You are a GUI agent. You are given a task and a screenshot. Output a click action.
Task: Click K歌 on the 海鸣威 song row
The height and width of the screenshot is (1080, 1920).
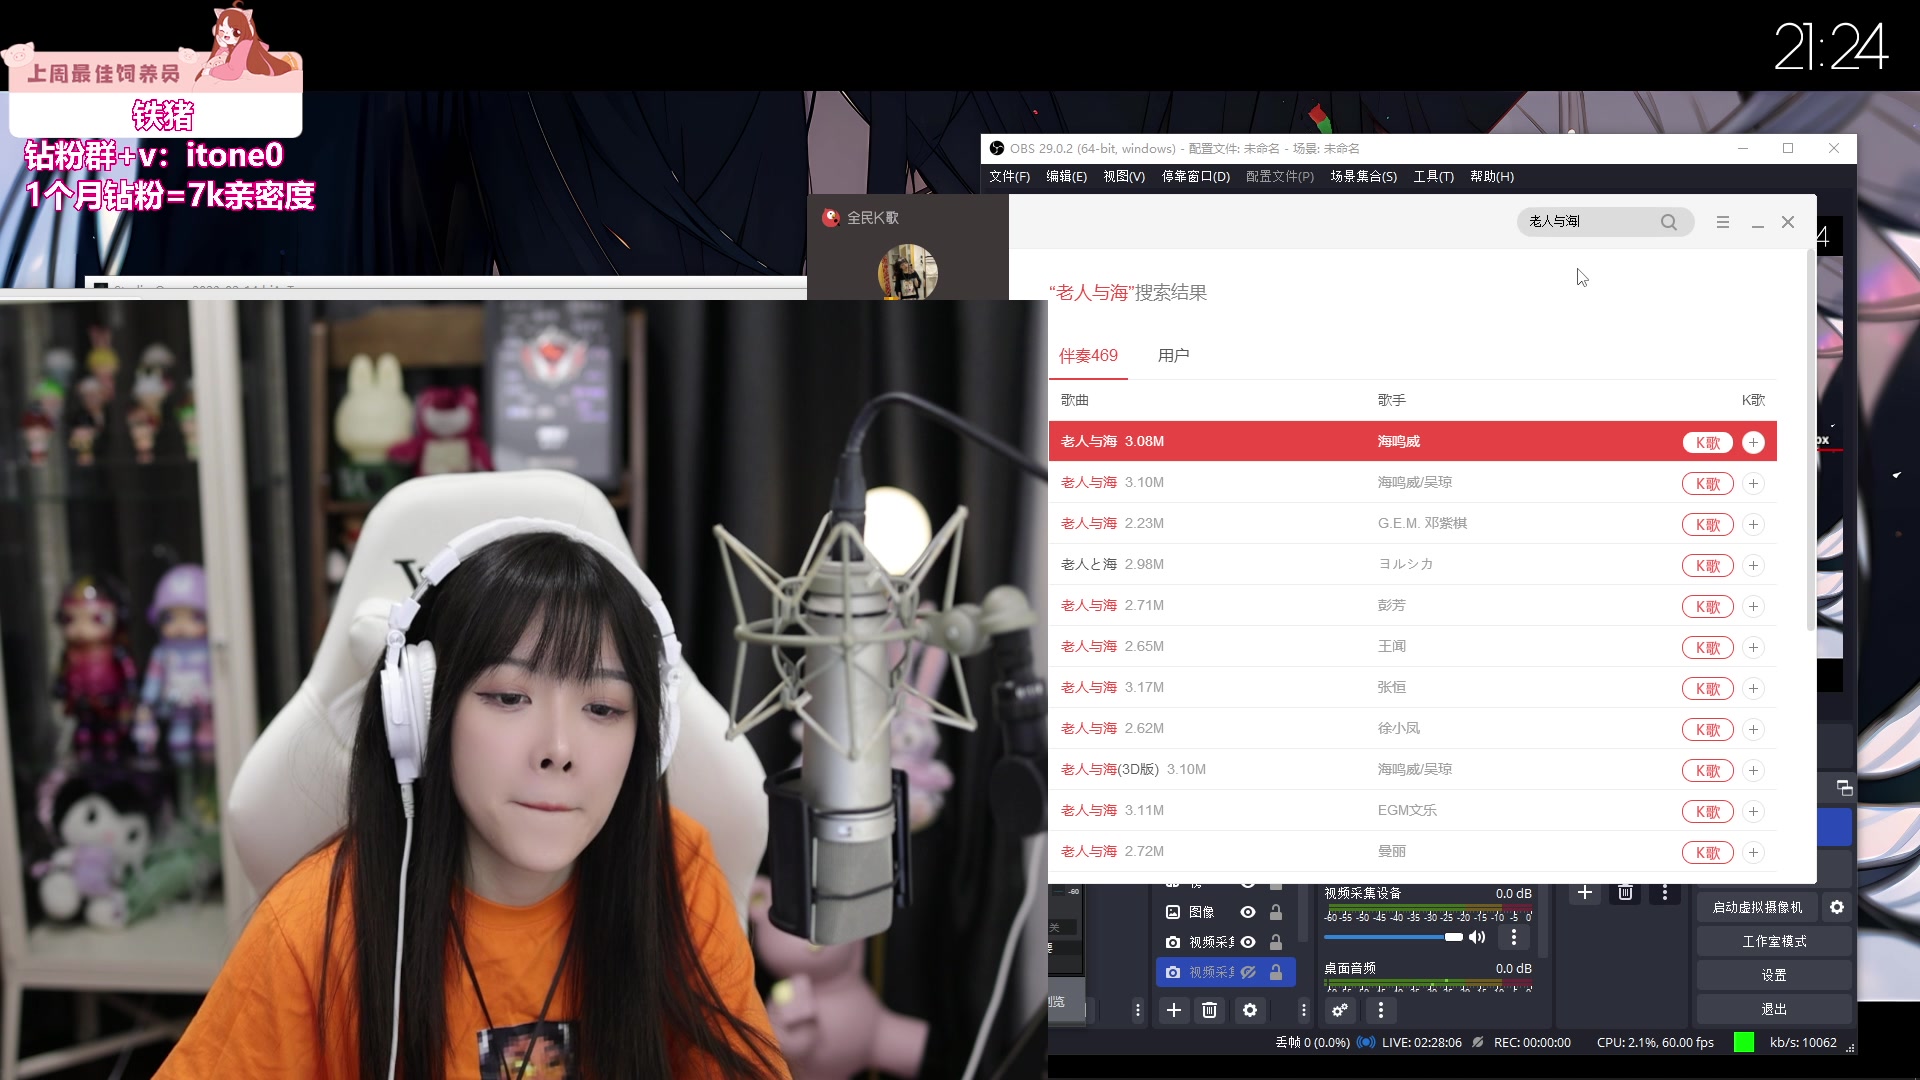(x=1708, y=441)
